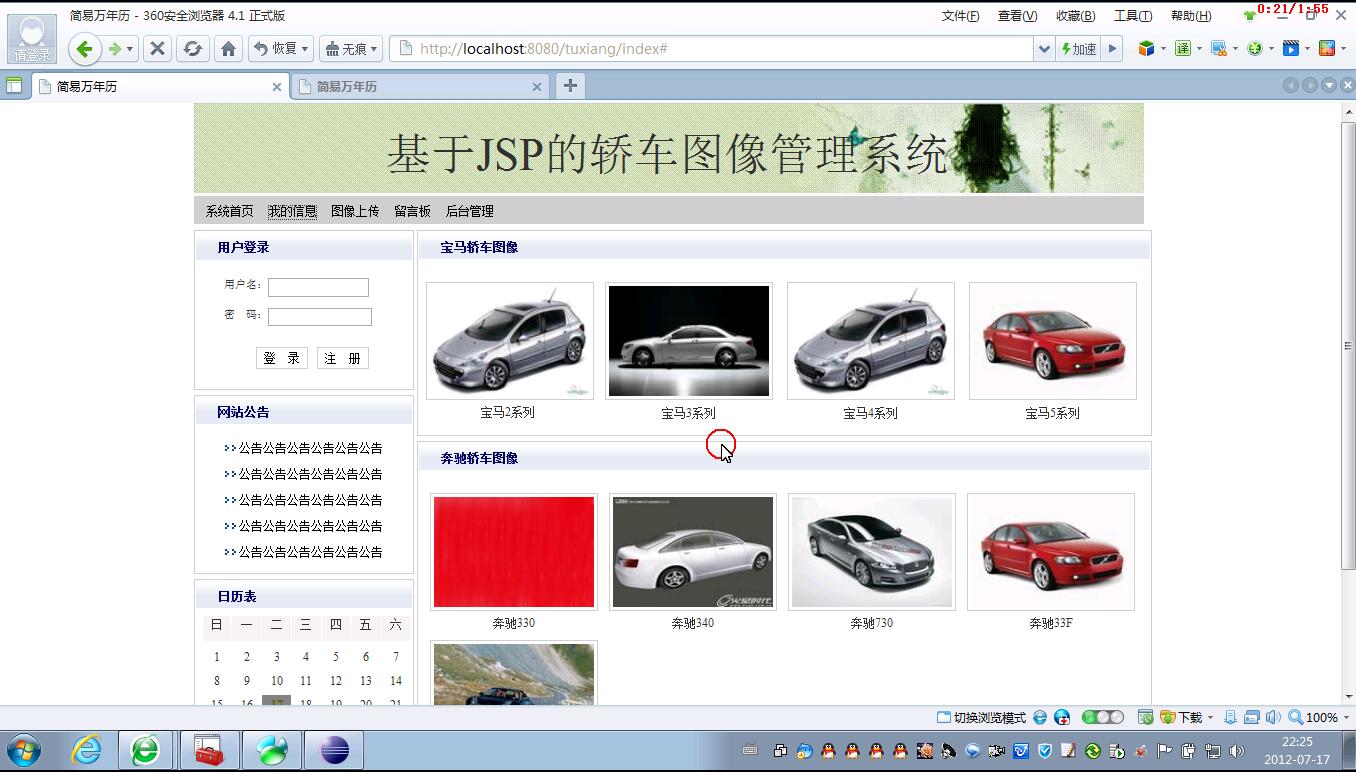
Task: Click the page vertical scrollbar thumb
Action: point(1348,345)
